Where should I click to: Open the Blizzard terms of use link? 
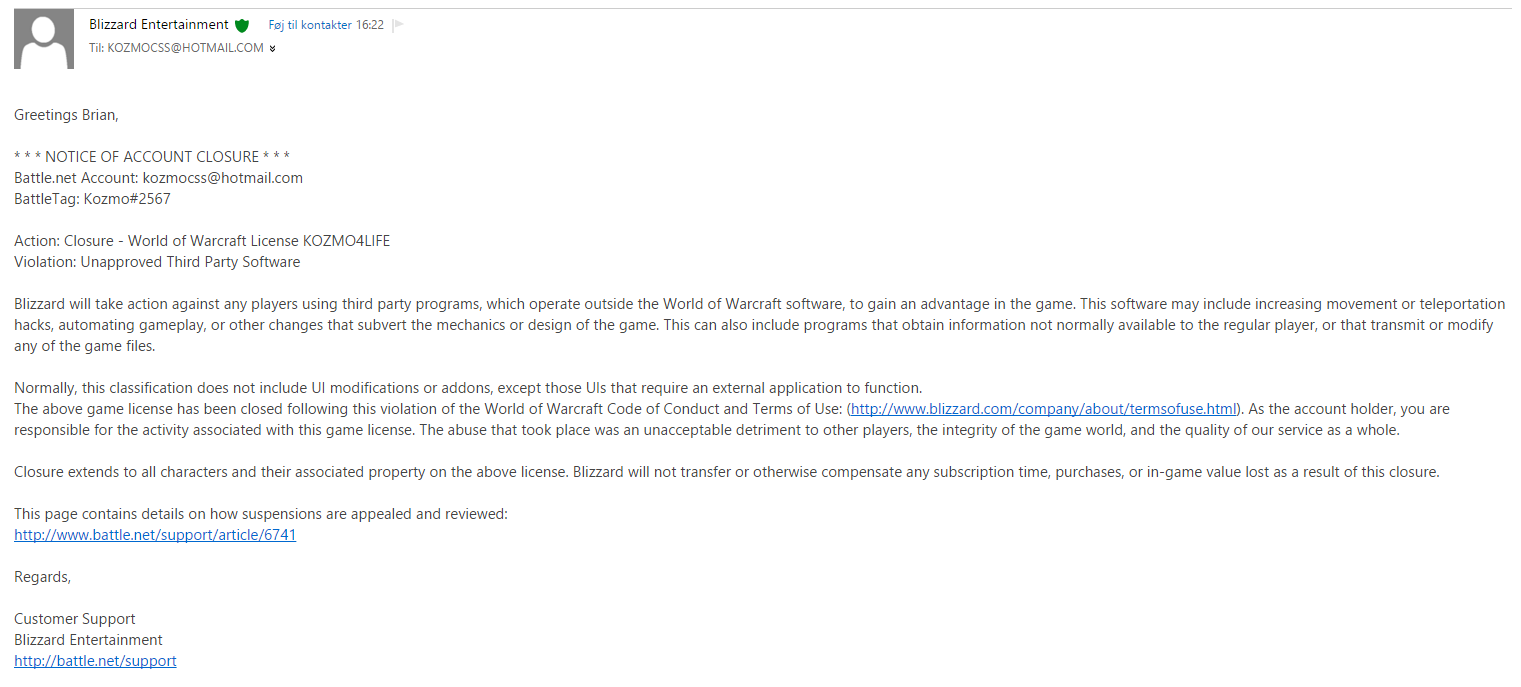point(1043,409)
